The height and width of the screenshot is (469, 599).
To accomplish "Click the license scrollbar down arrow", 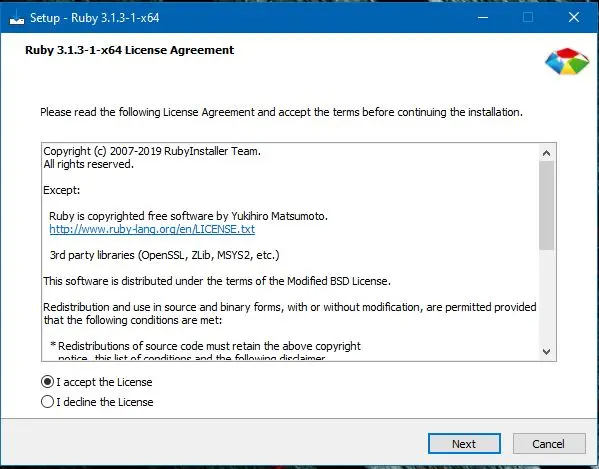I will coord(547,351).
